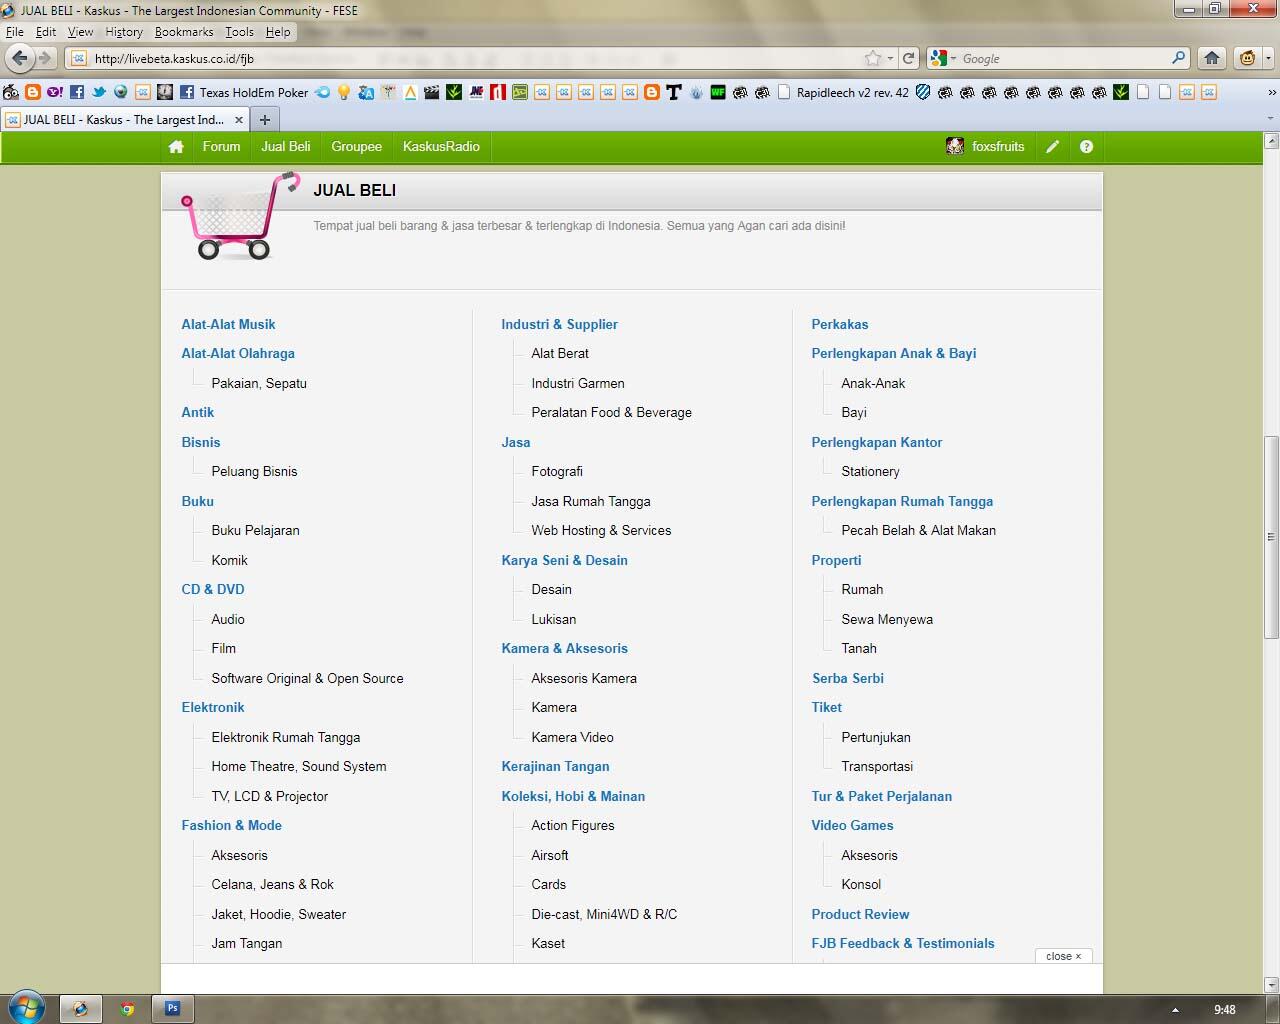This screenshot has height=1024, width=1280.
Task: Open the Windows Start button
Action: pyautogui.click(x=26, y=1008)
